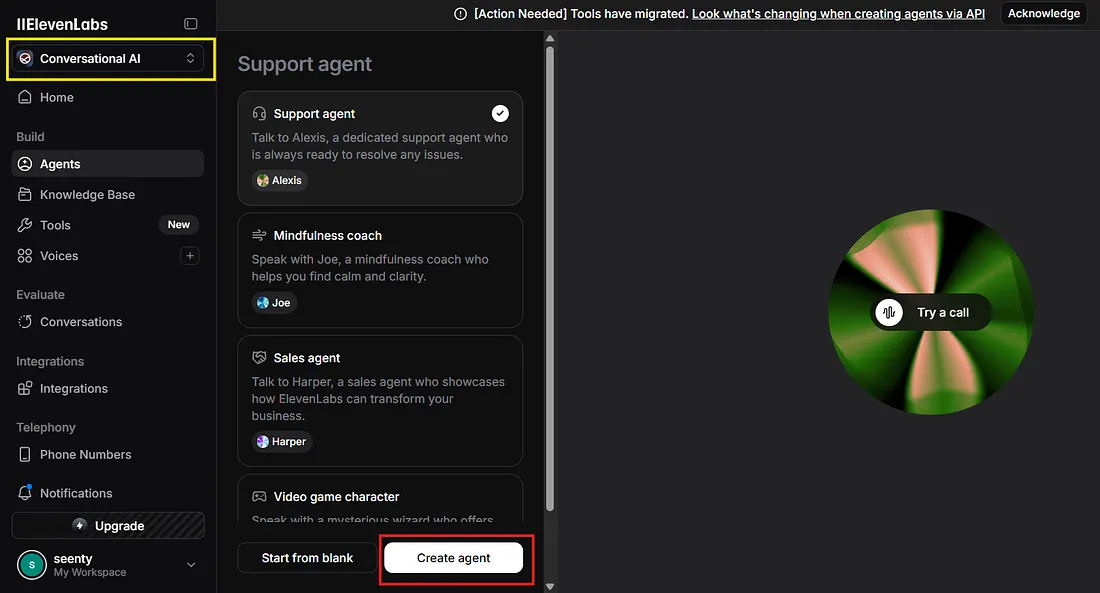Click the Joe voice chip

coord(274,302)
